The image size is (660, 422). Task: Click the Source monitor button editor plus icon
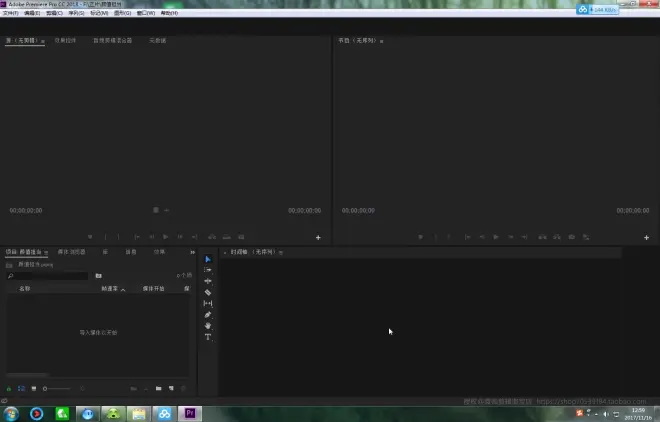point(318,238)
